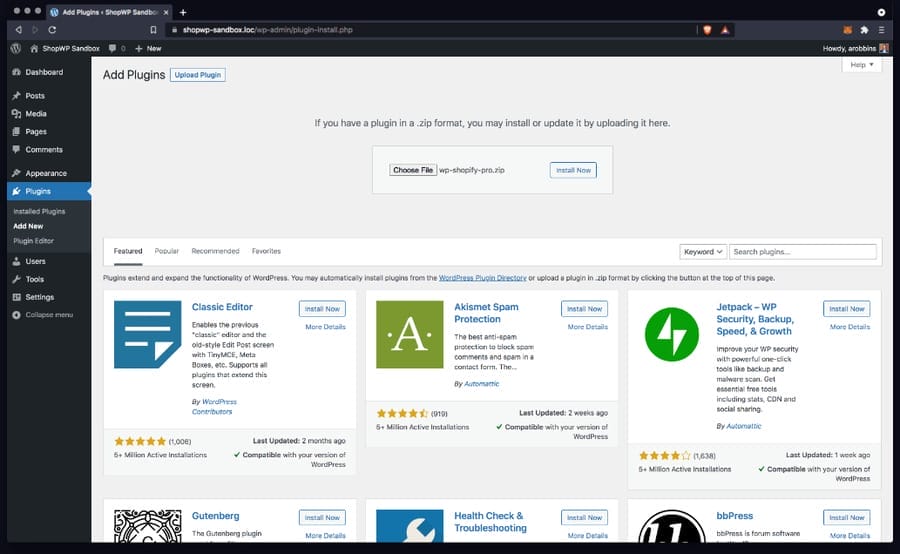900x554 pixels.
Task: Click the Choose File button
Action: pos(413,170)
